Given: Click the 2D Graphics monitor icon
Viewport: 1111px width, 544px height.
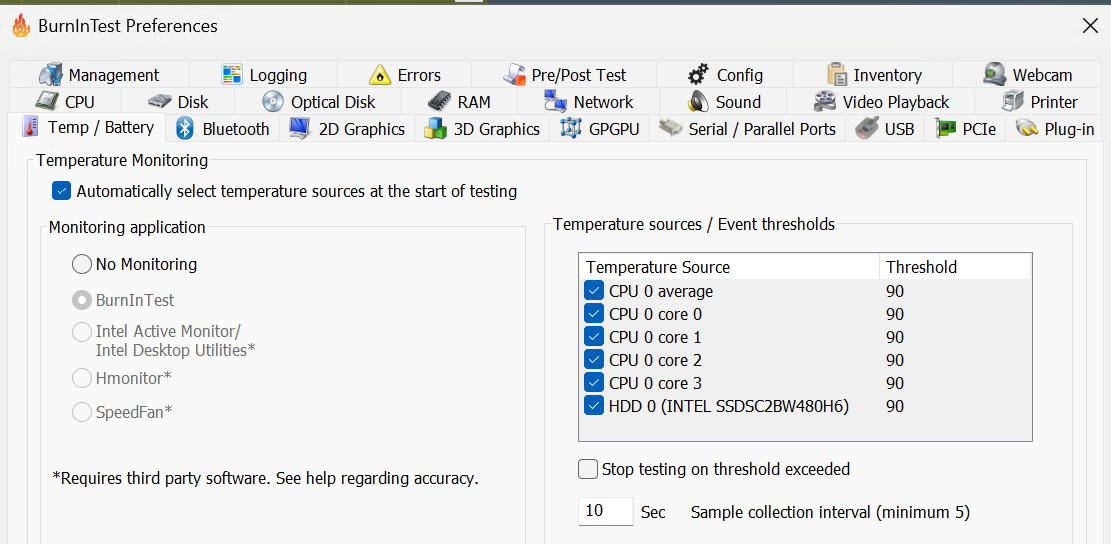Looking at the screenshot, I should [x=300, y=128].
